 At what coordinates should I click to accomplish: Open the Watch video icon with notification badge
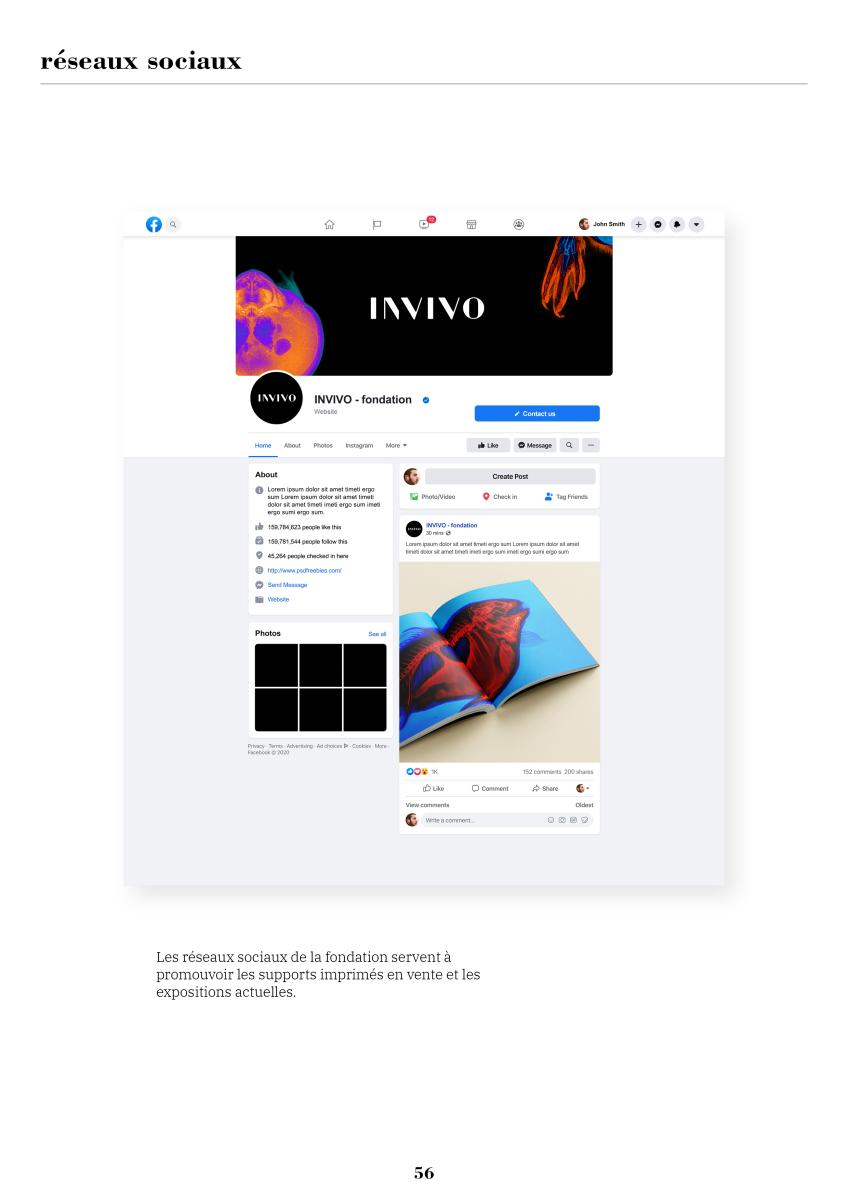(426, 223)
